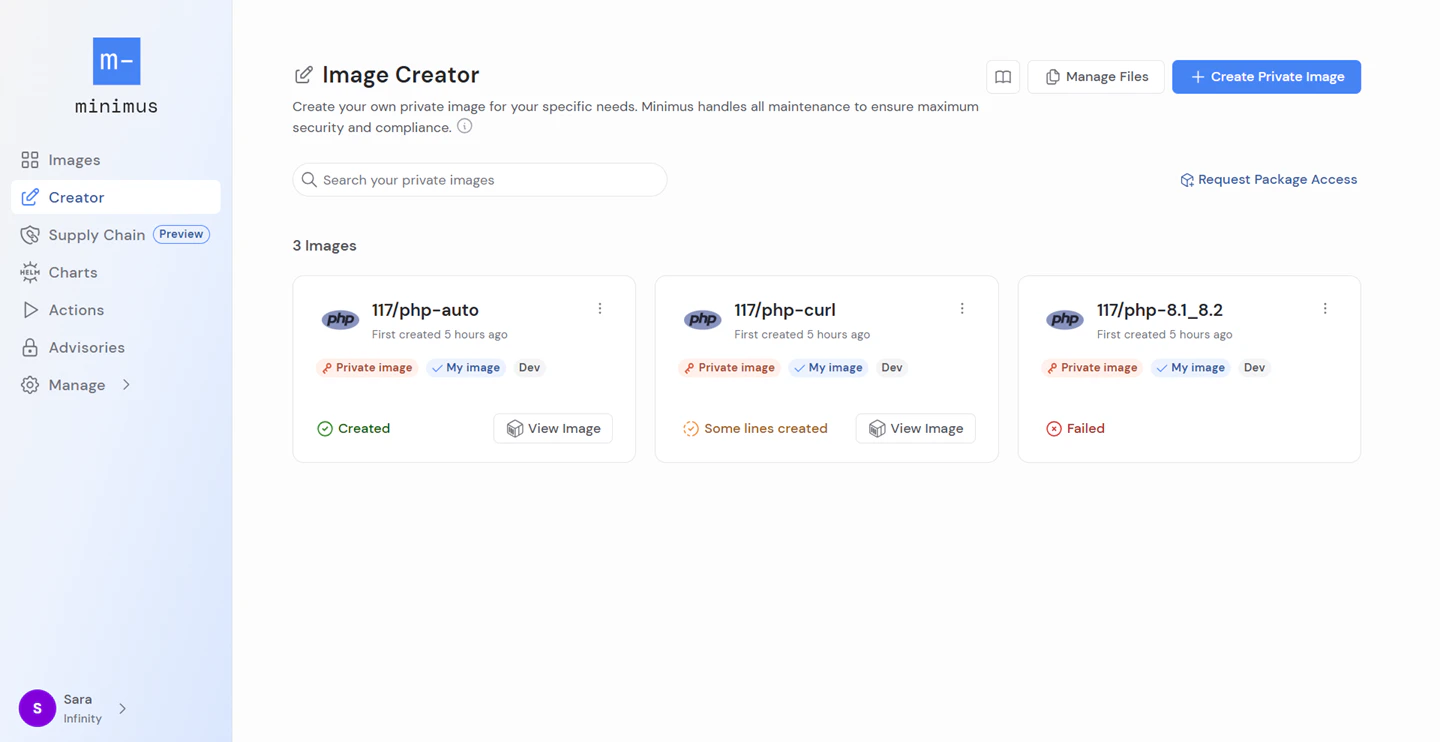Expand the Sara Infinity account chevron
Viewport: 1440px width, 742px height.
(123, 708)
